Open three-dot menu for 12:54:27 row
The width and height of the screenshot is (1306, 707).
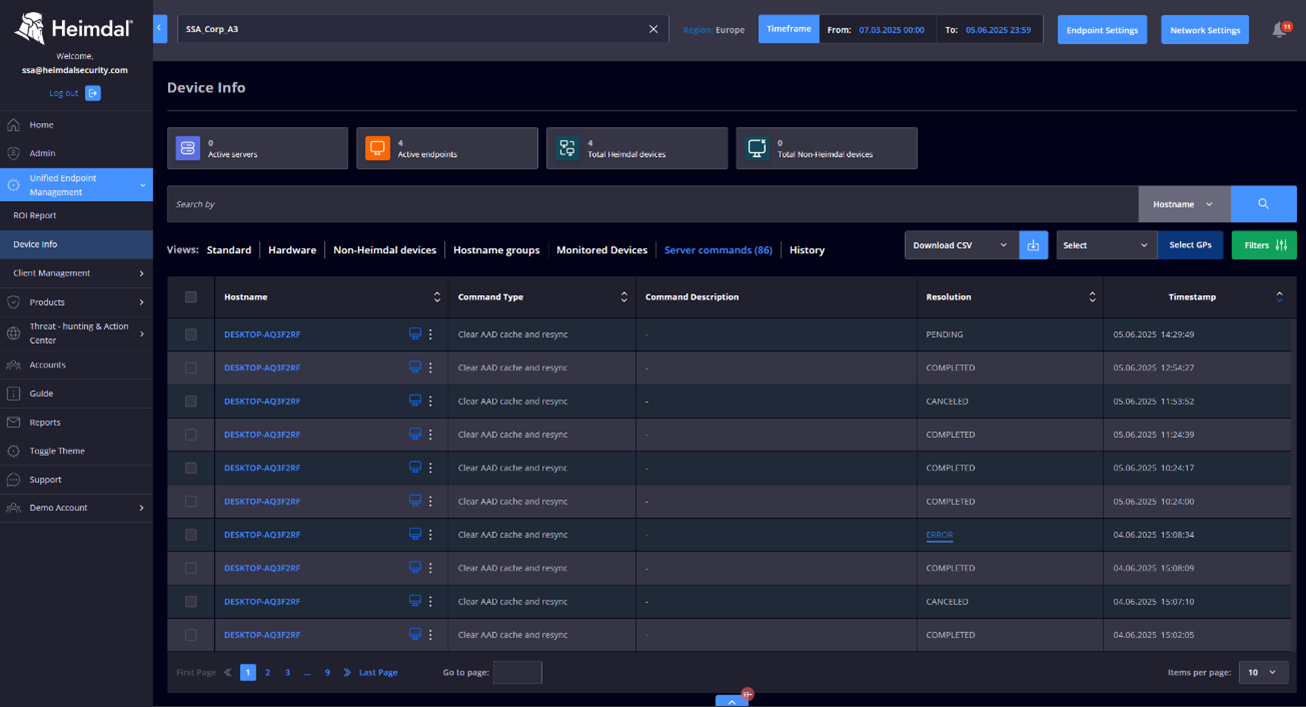431,368
